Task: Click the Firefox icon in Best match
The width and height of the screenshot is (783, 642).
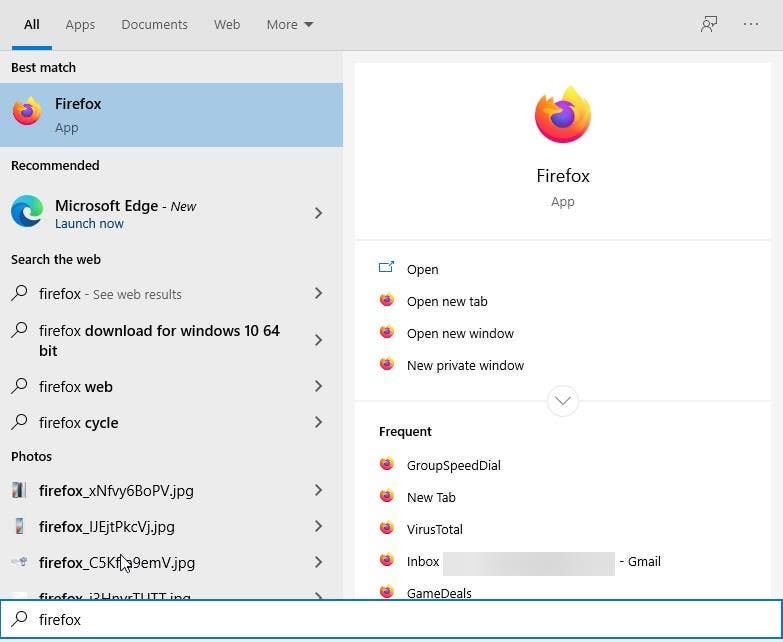Action: [27, 113]
